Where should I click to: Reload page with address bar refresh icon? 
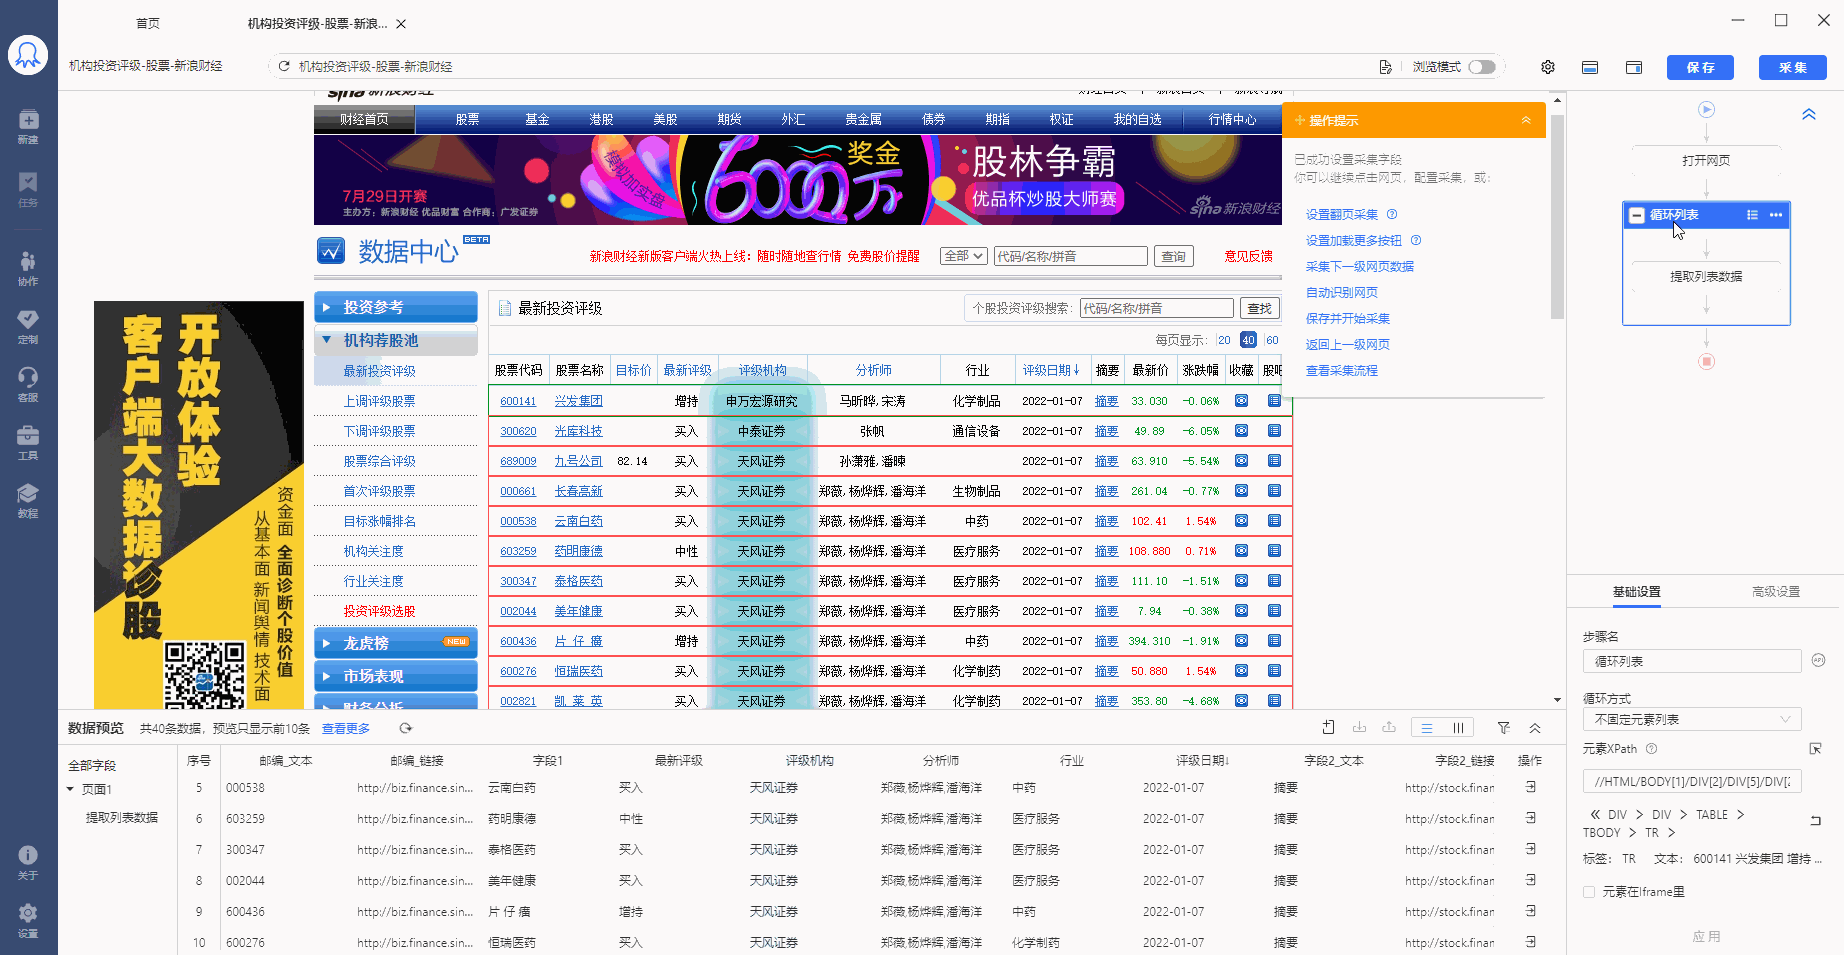(x=284, y=66)
